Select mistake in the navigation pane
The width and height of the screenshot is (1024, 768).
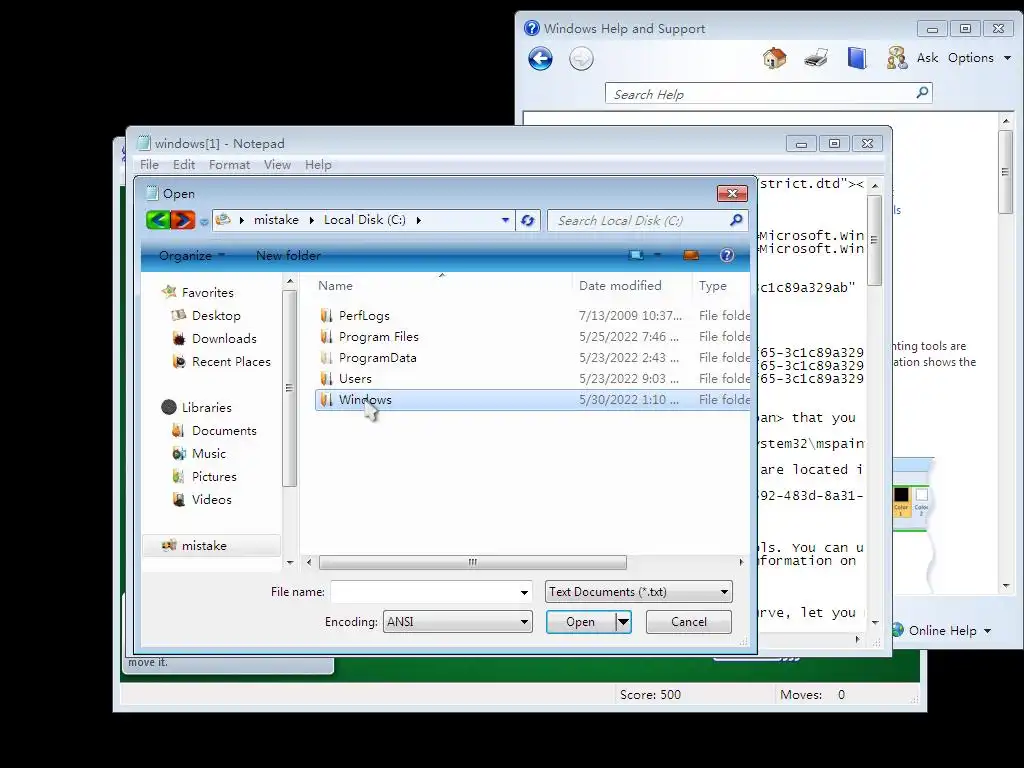pos(211,545)
